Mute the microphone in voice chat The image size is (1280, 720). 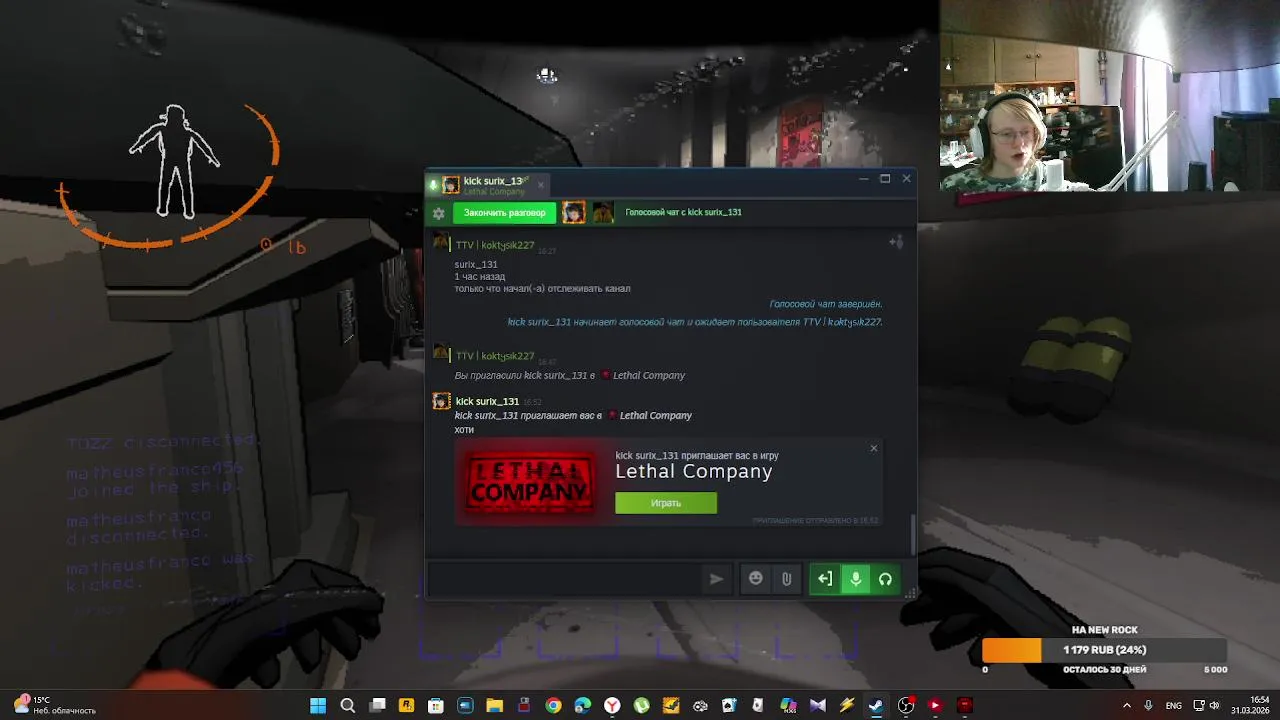click(855, 578)
